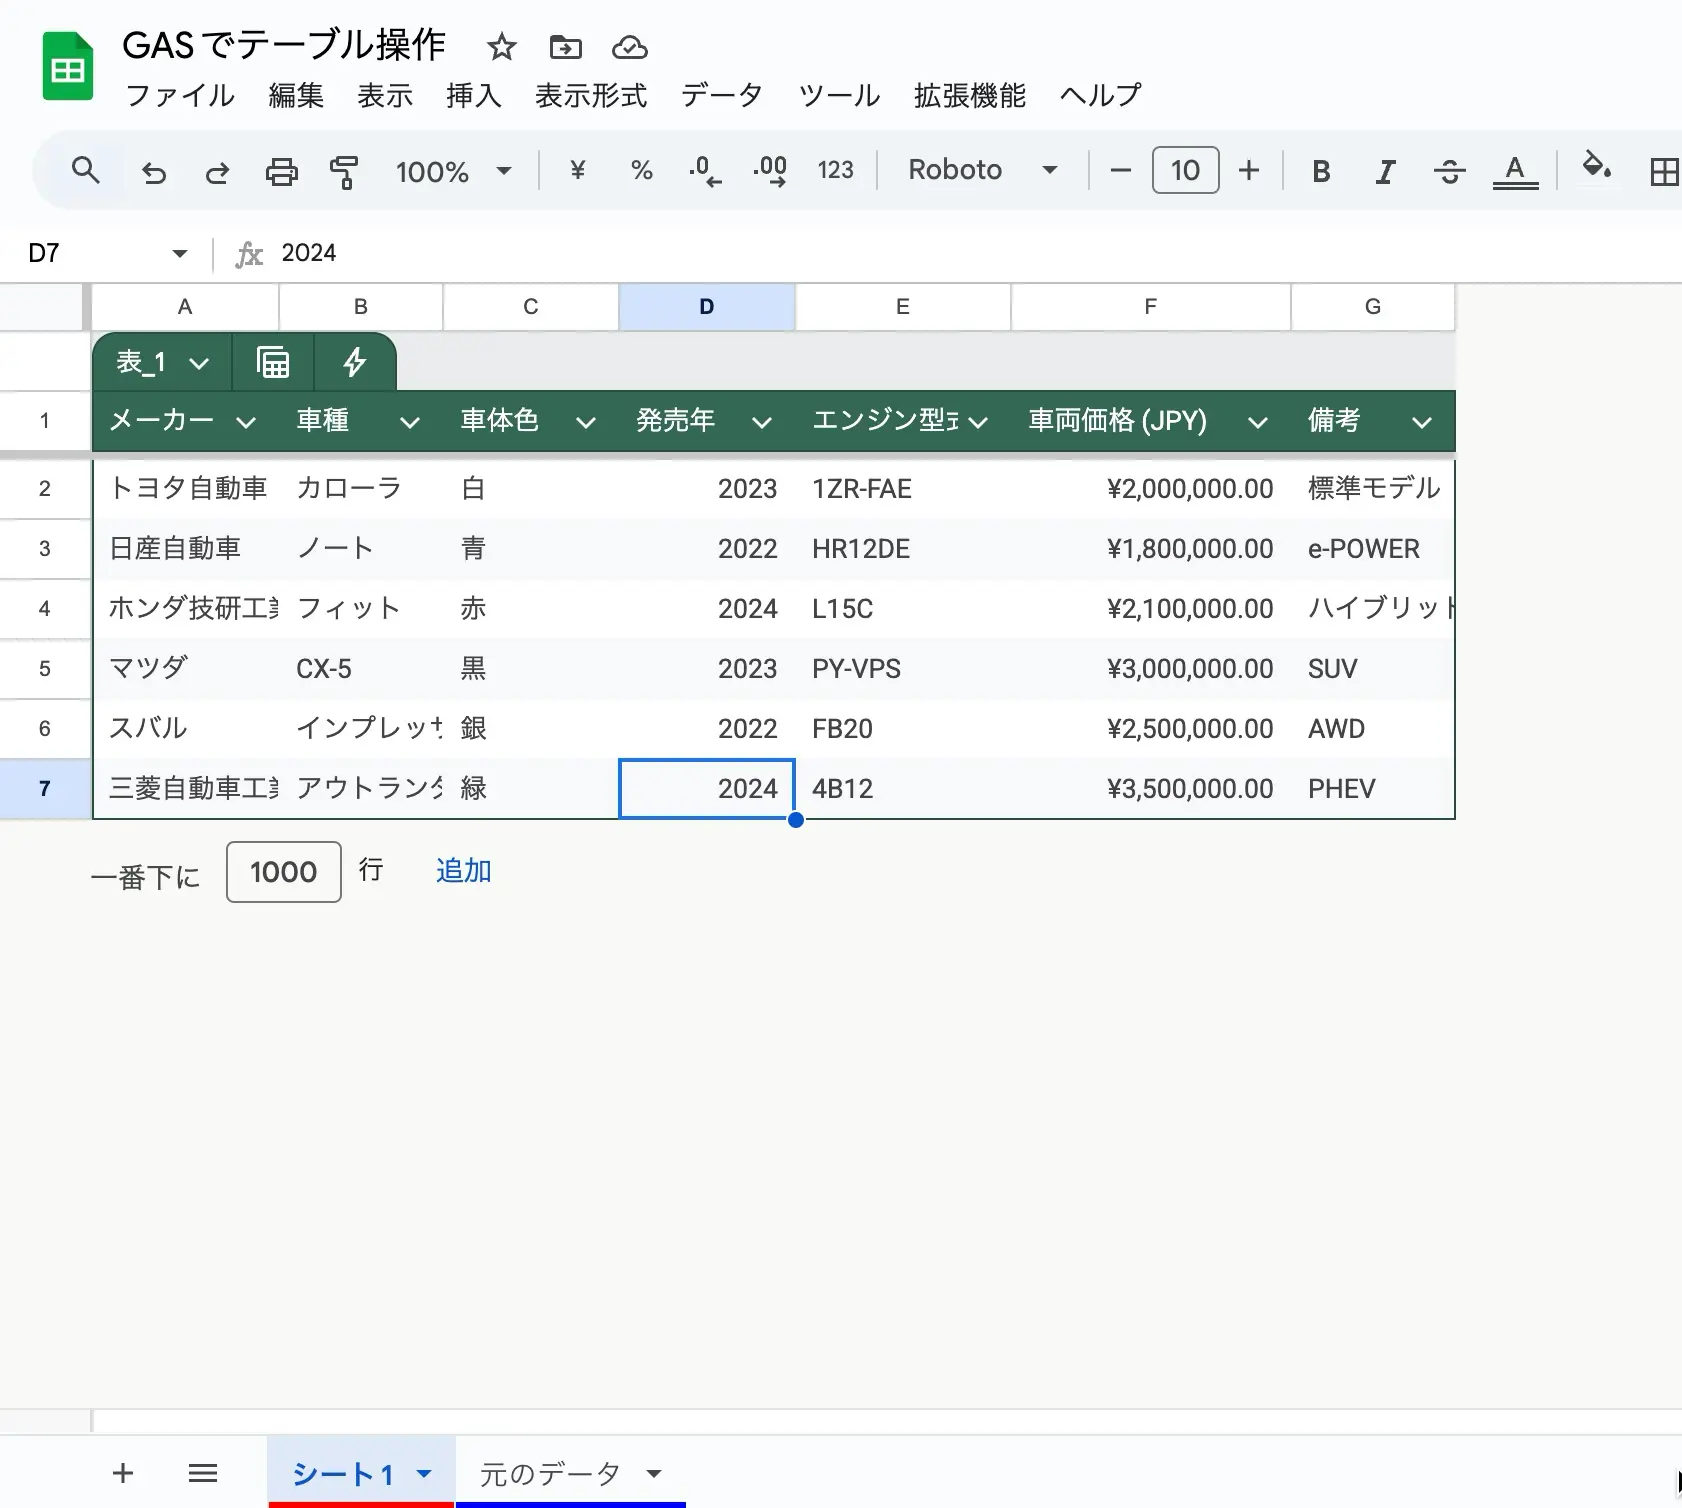Print the spreadsheet
Viewport: 1682px width, 1508px height.
point(281,172)
